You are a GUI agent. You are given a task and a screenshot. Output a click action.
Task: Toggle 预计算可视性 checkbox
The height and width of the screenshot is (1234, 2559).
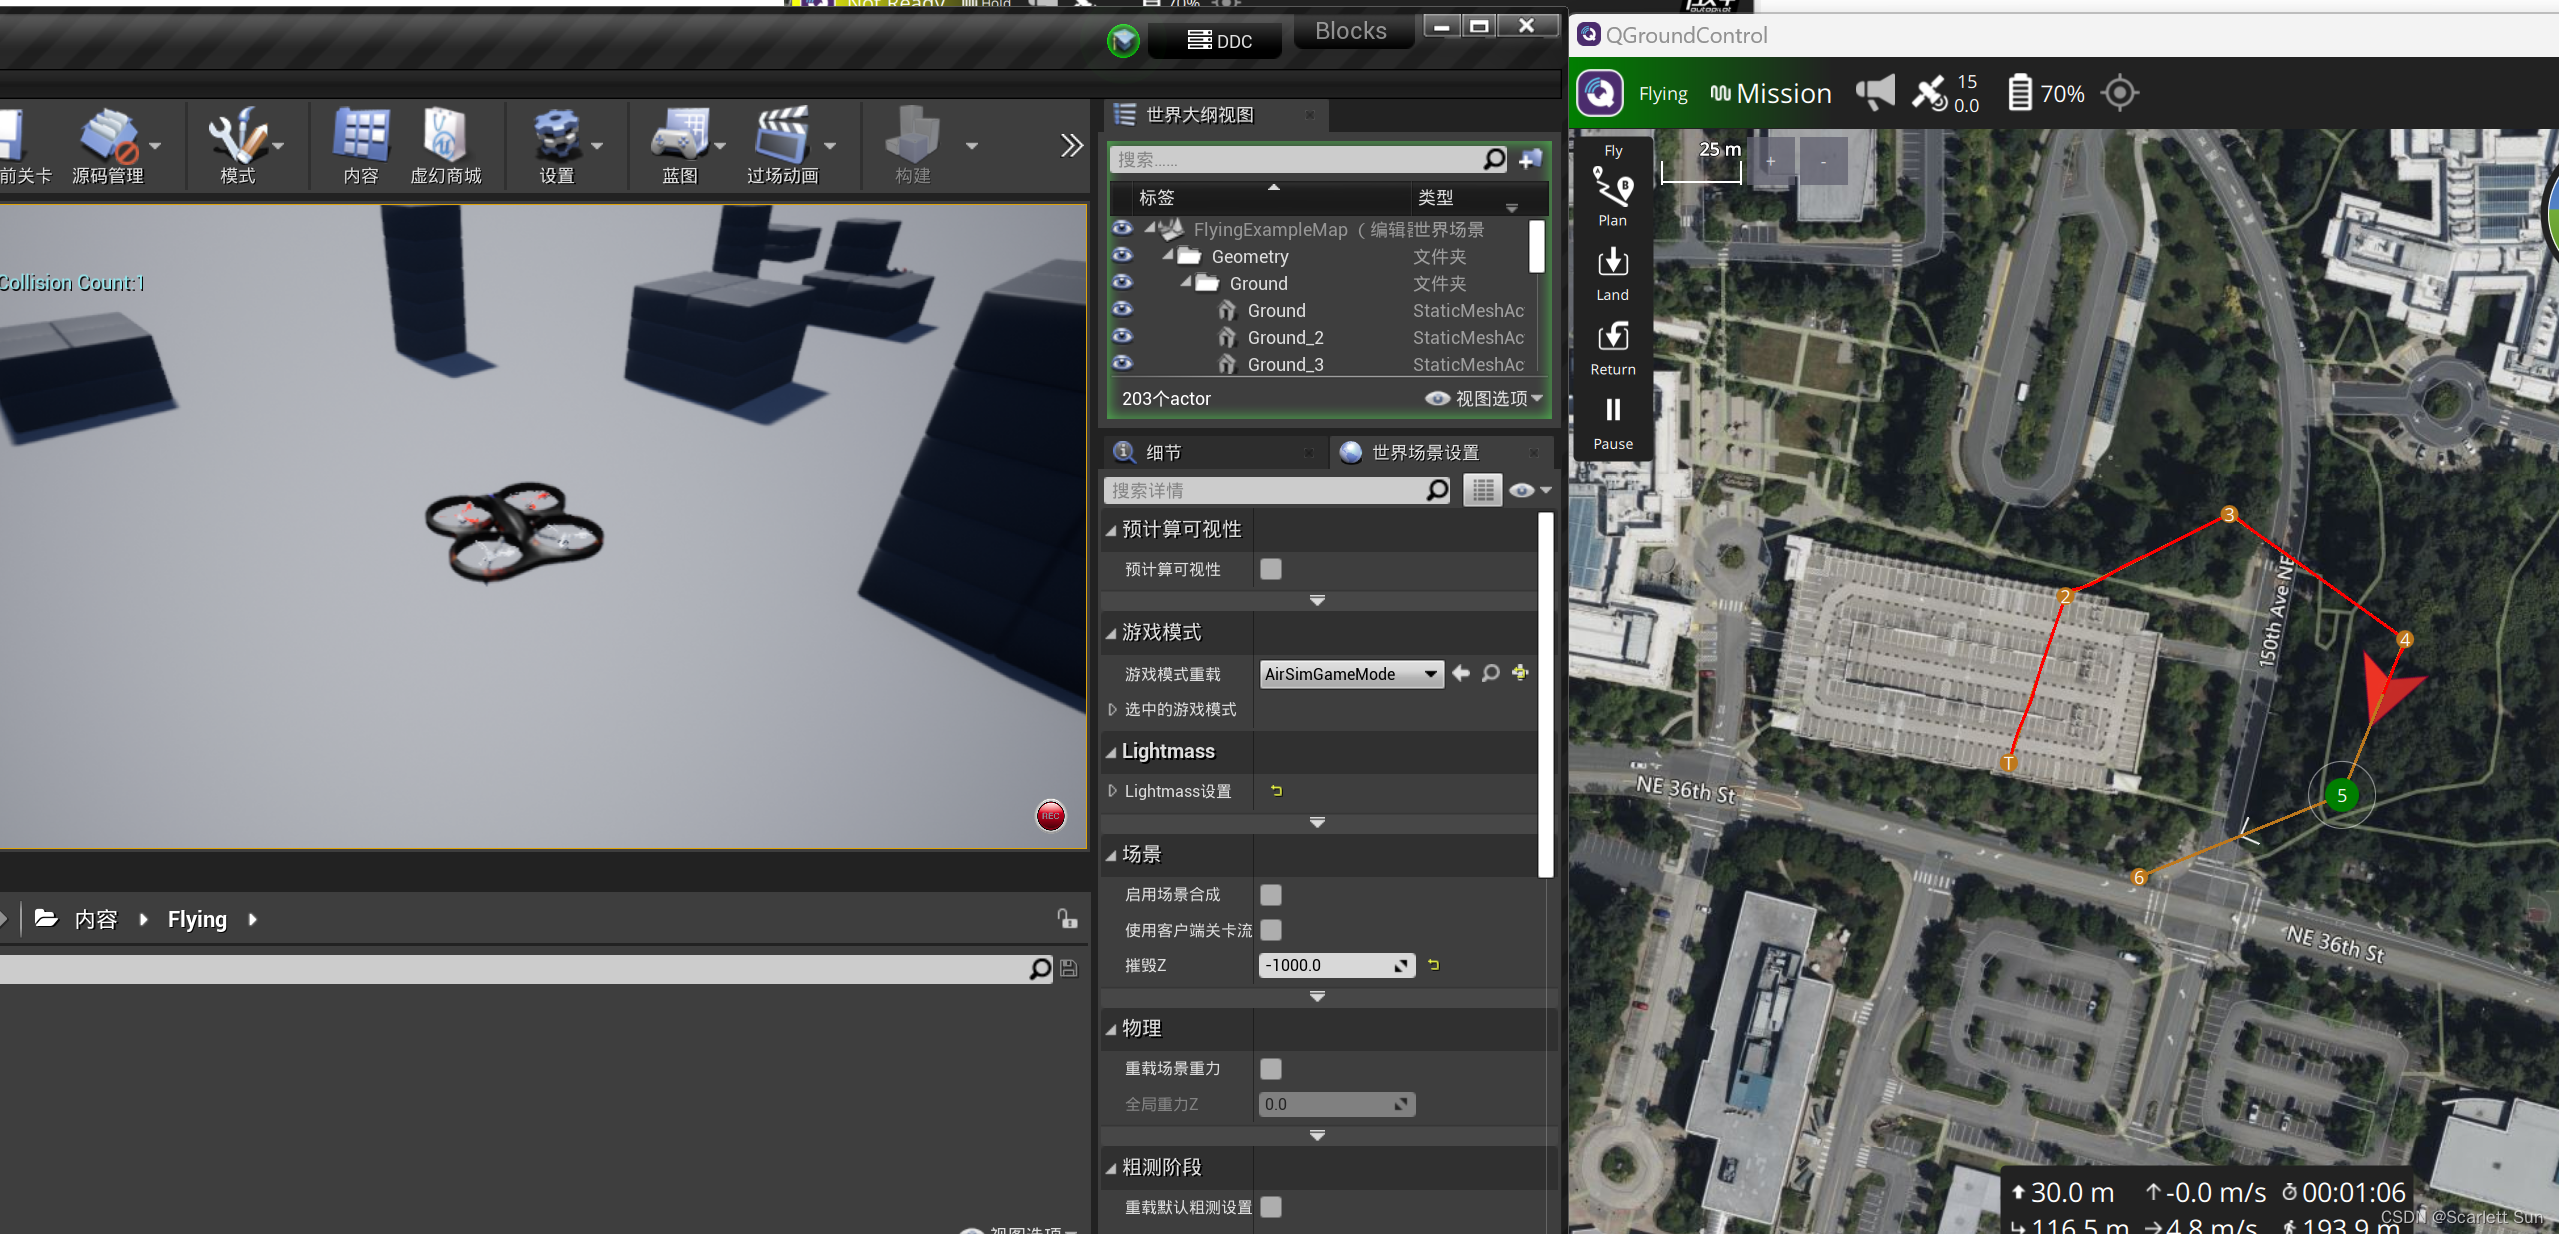(1271, 568)
